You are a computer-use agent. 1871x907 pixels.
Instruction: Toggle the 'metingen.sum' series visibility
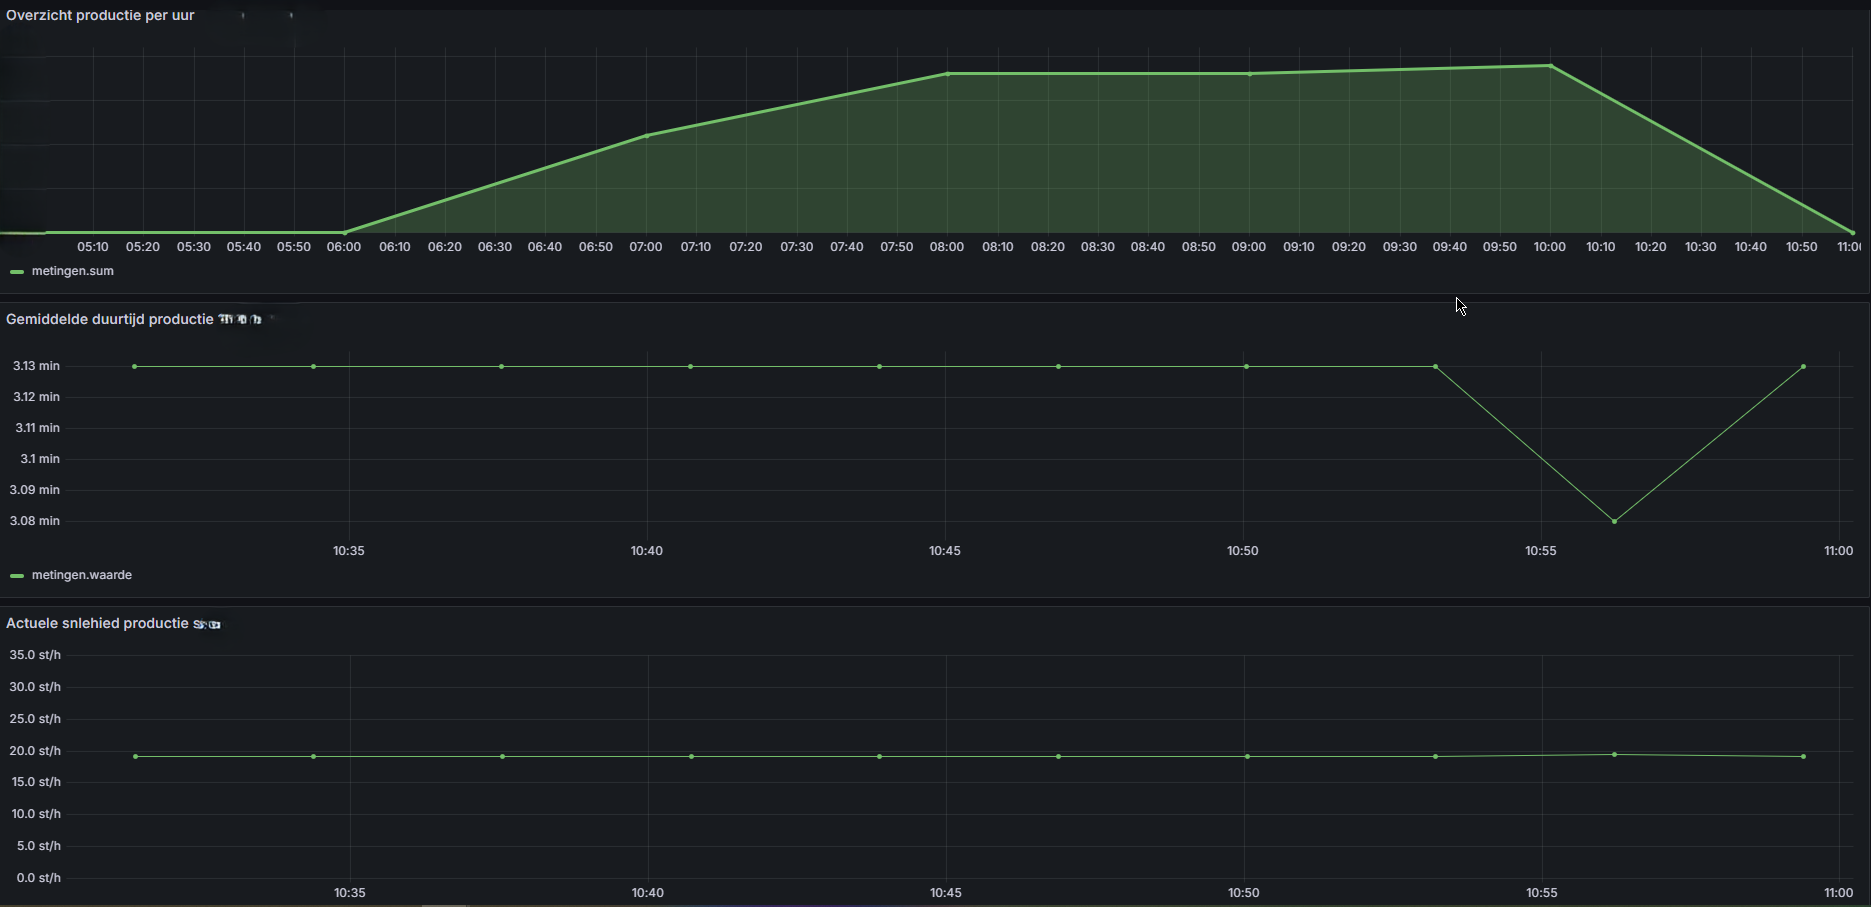pyautogui.click(x=72, y=270)
